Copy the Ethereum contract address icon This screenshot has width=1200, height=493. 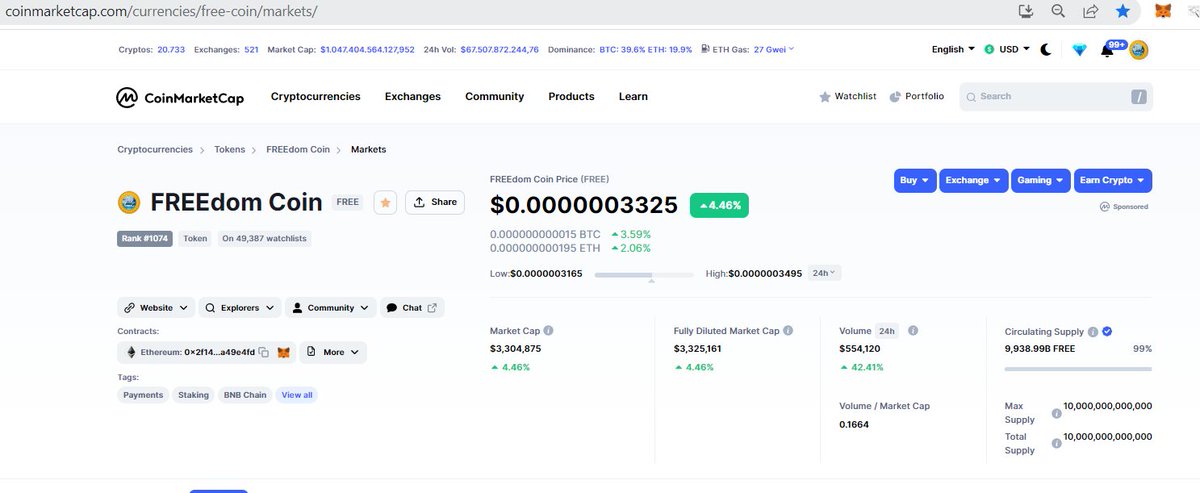[264, 352]
